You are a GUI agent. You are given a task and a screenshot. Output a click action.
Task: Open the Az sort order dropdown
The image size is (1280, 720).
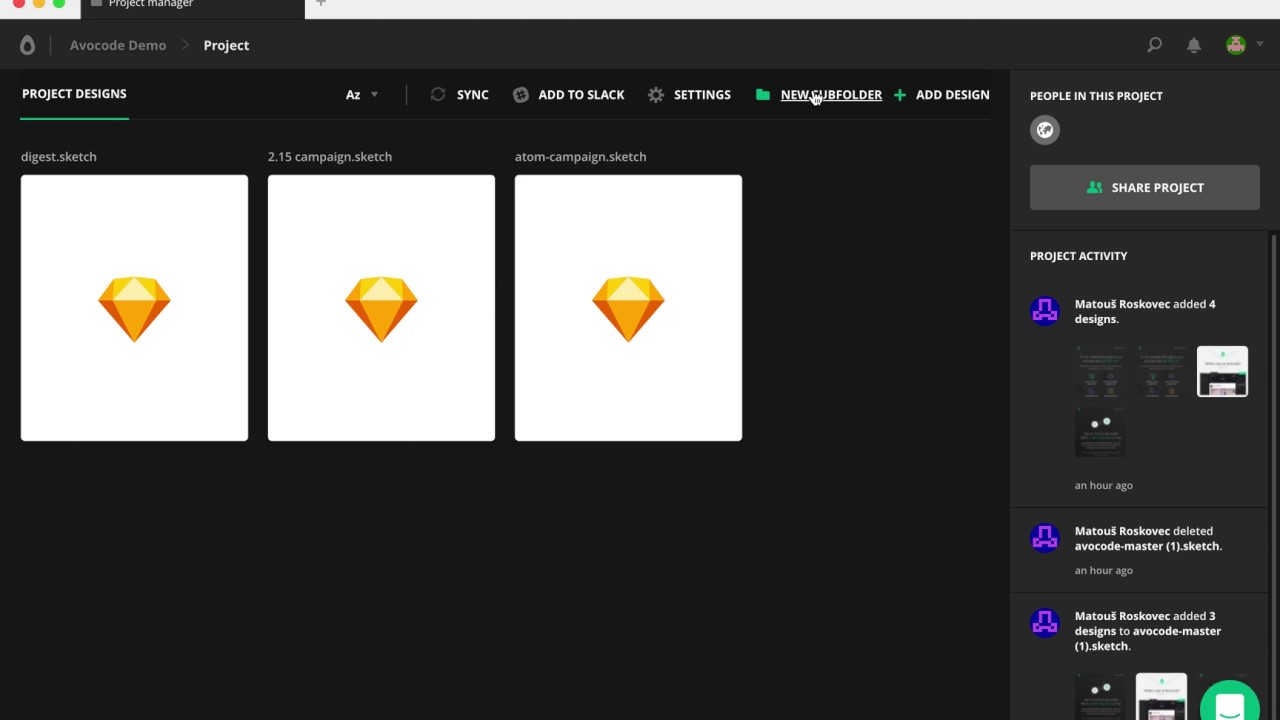click(362, 95)
